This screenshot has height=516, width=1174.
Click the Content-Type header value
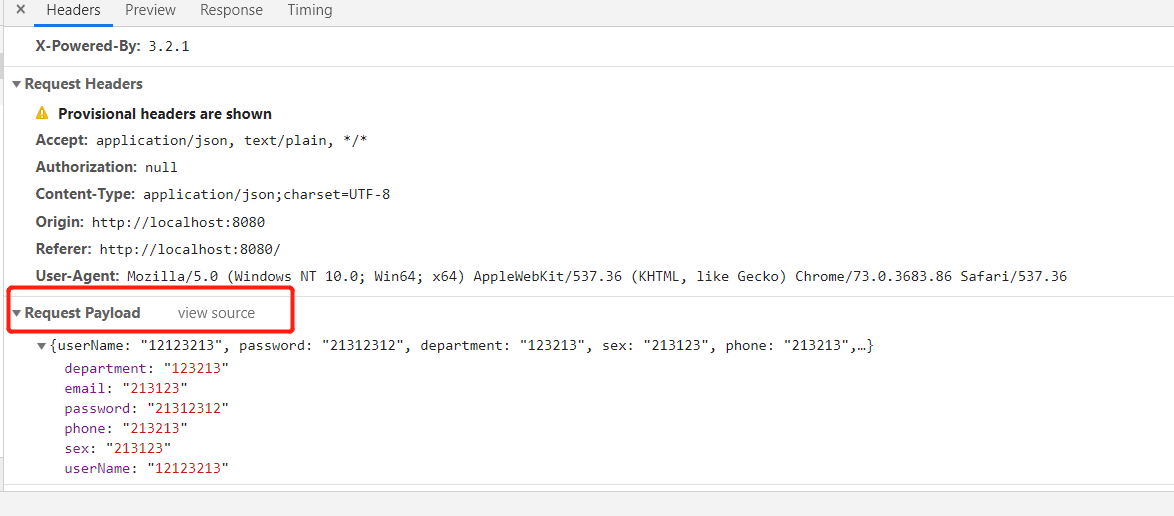tap(266, 194)
